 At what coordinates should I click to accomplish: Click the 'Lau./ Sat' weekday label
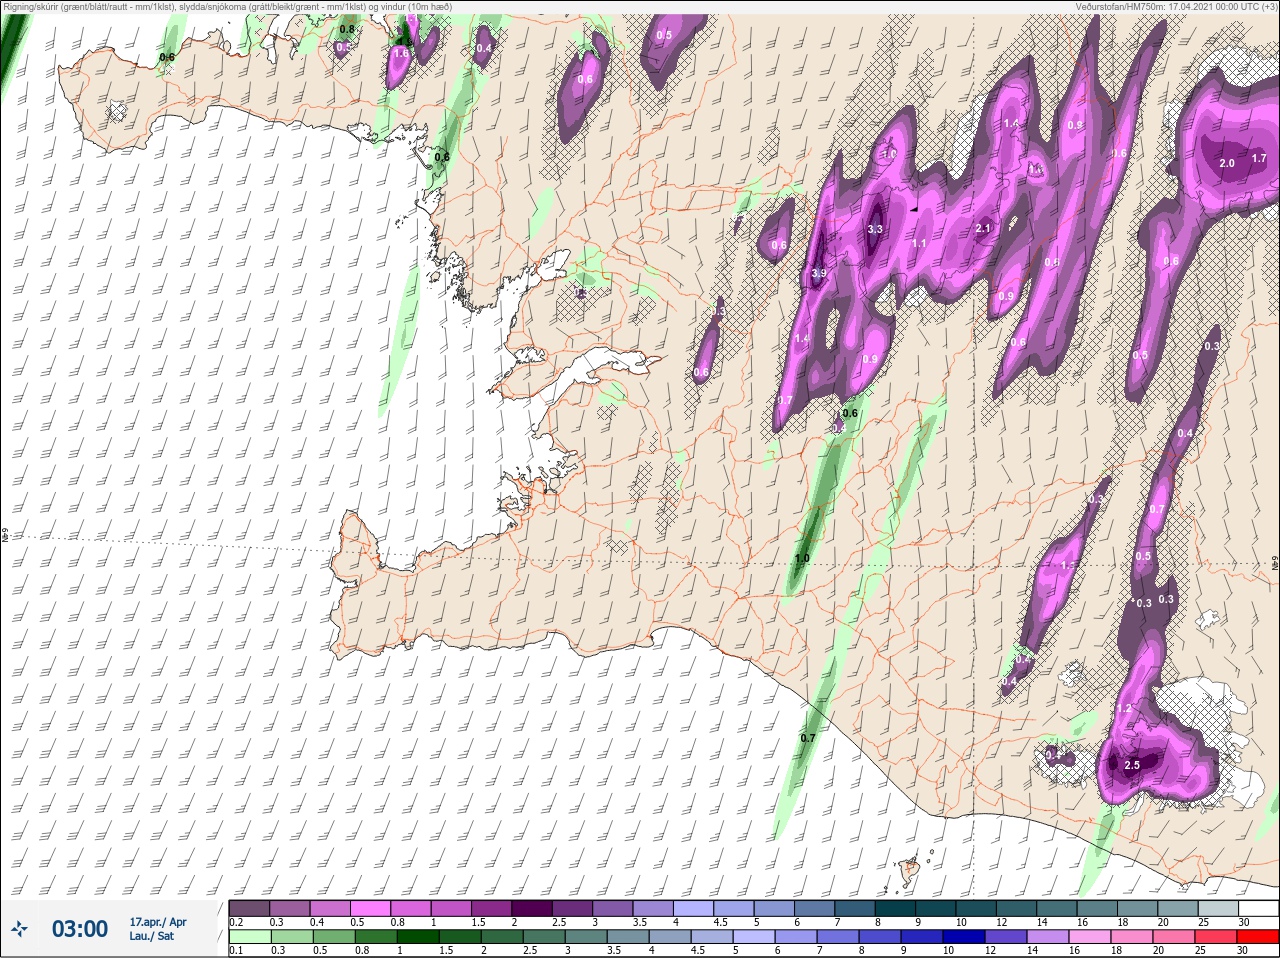tap(151, 936)
